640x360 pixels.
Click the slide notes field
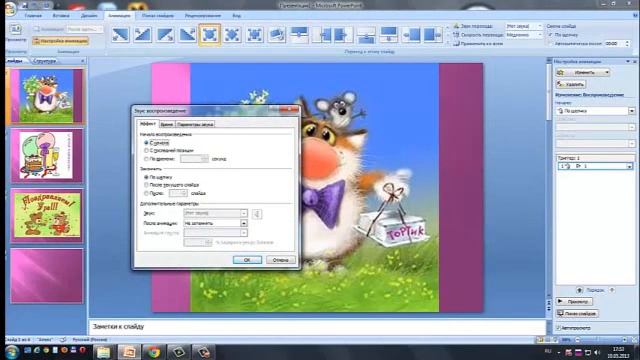317,327
